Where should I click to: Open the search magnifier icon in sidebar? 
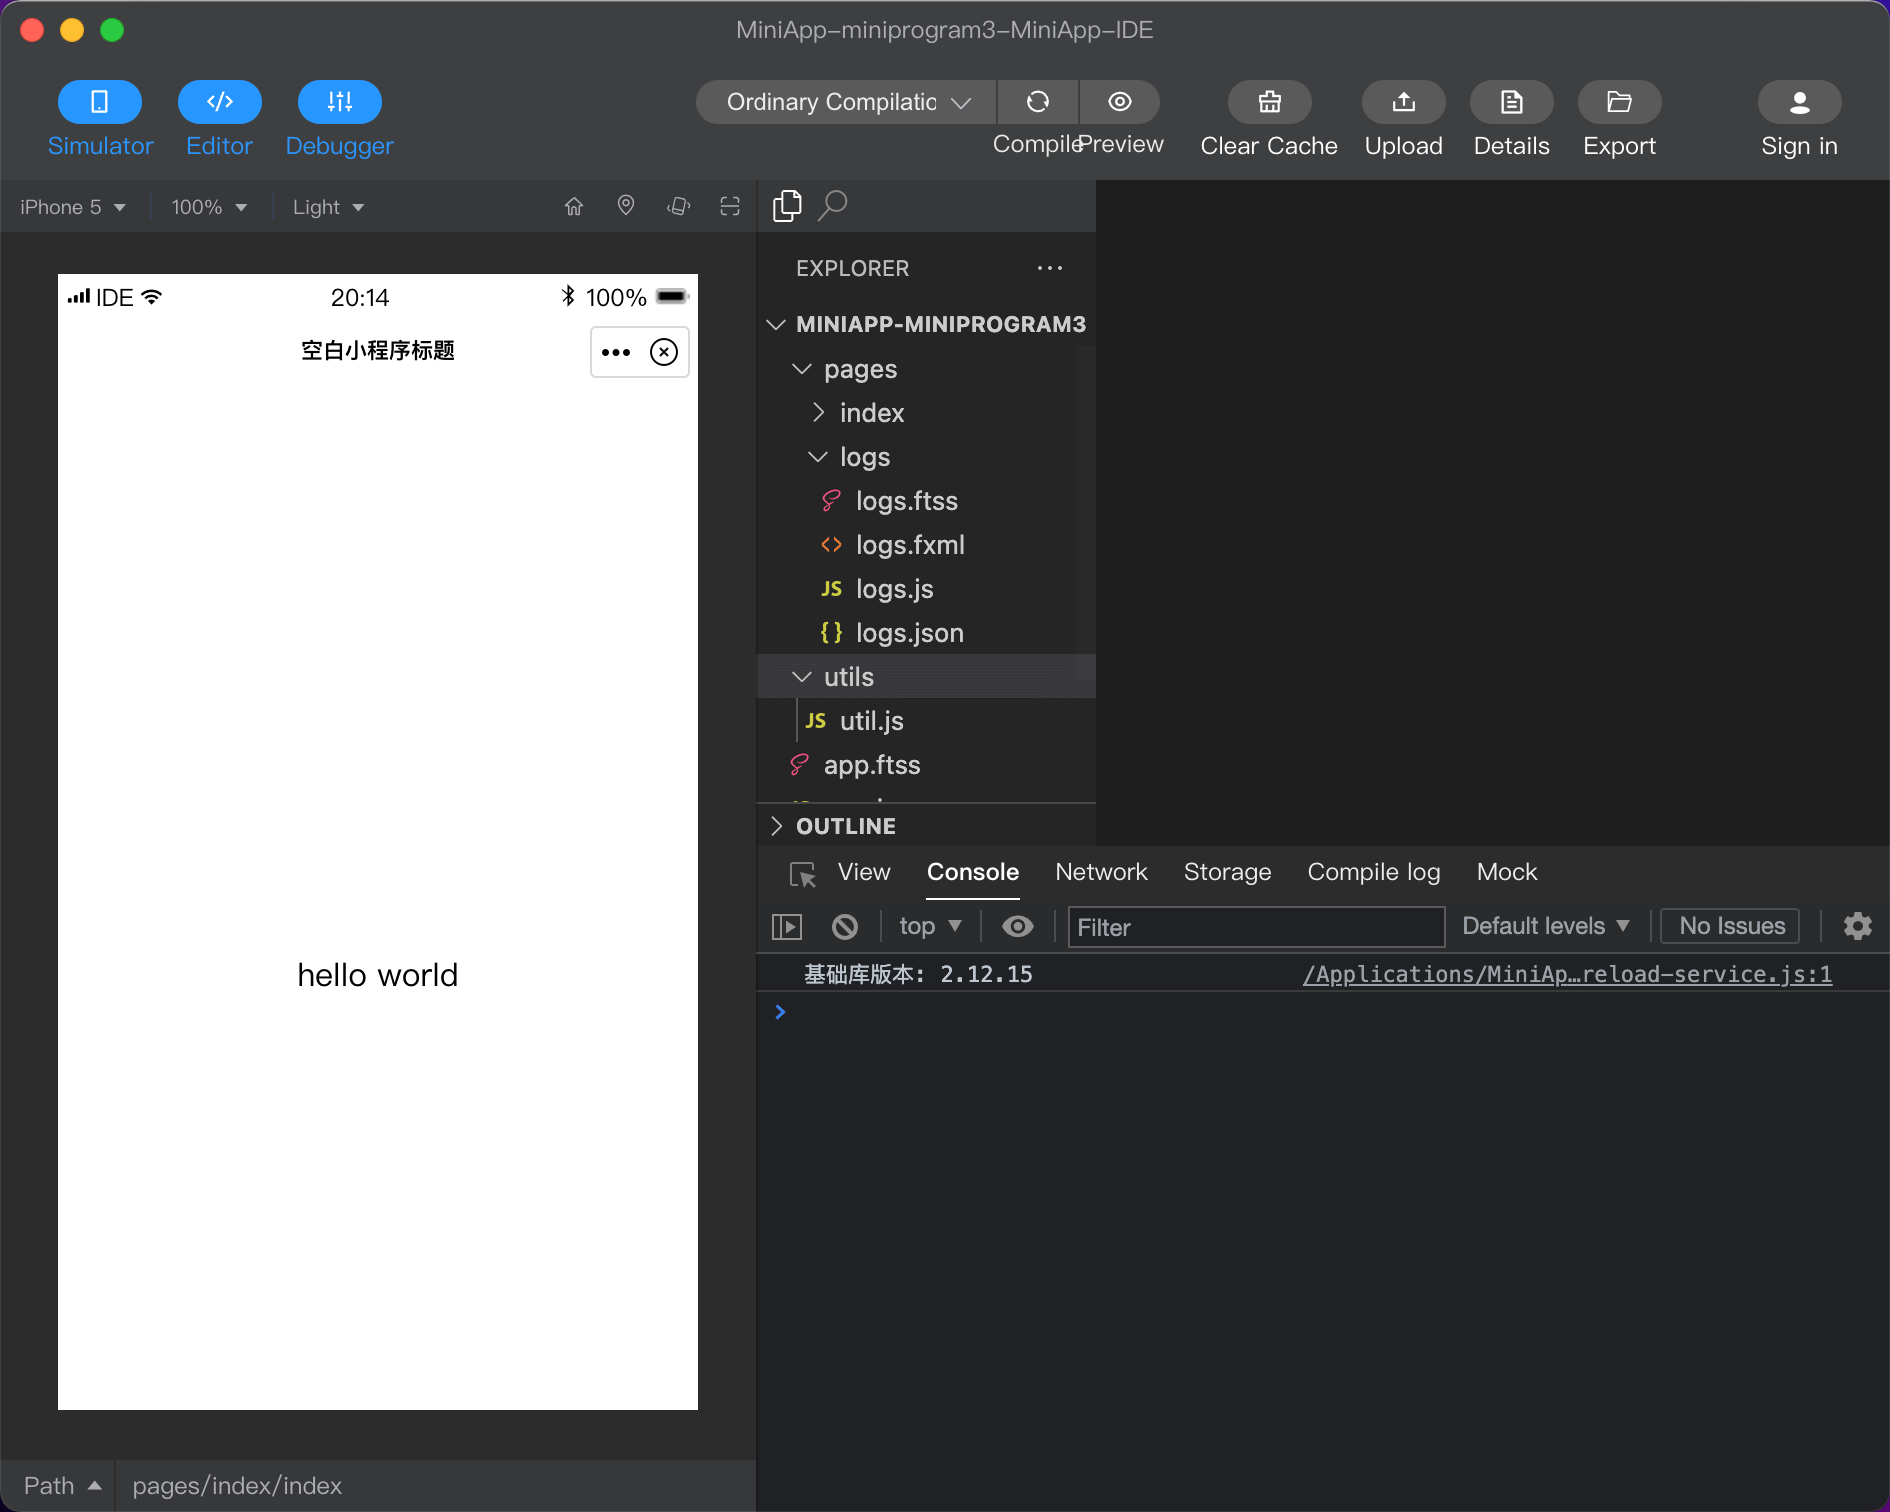click(x=833, y=206)
